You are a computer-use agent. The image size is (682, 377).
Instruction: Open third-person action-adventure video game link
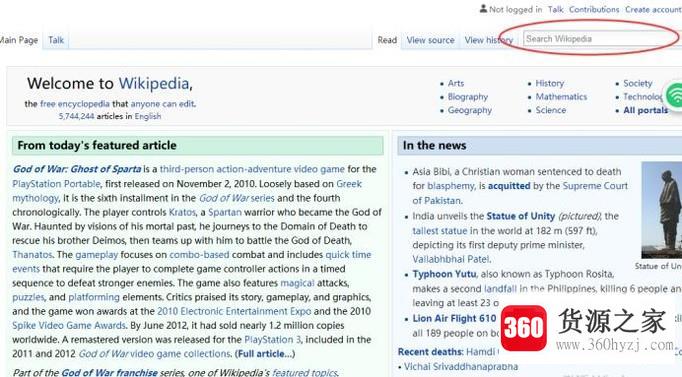coord(252,169)
